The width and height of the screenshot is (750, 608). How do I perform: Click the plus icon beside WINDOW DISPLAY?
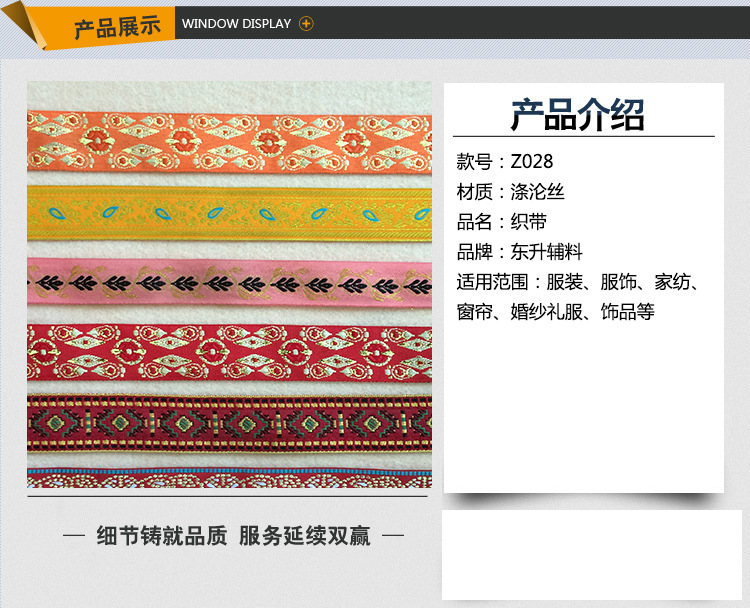(306, 23)
